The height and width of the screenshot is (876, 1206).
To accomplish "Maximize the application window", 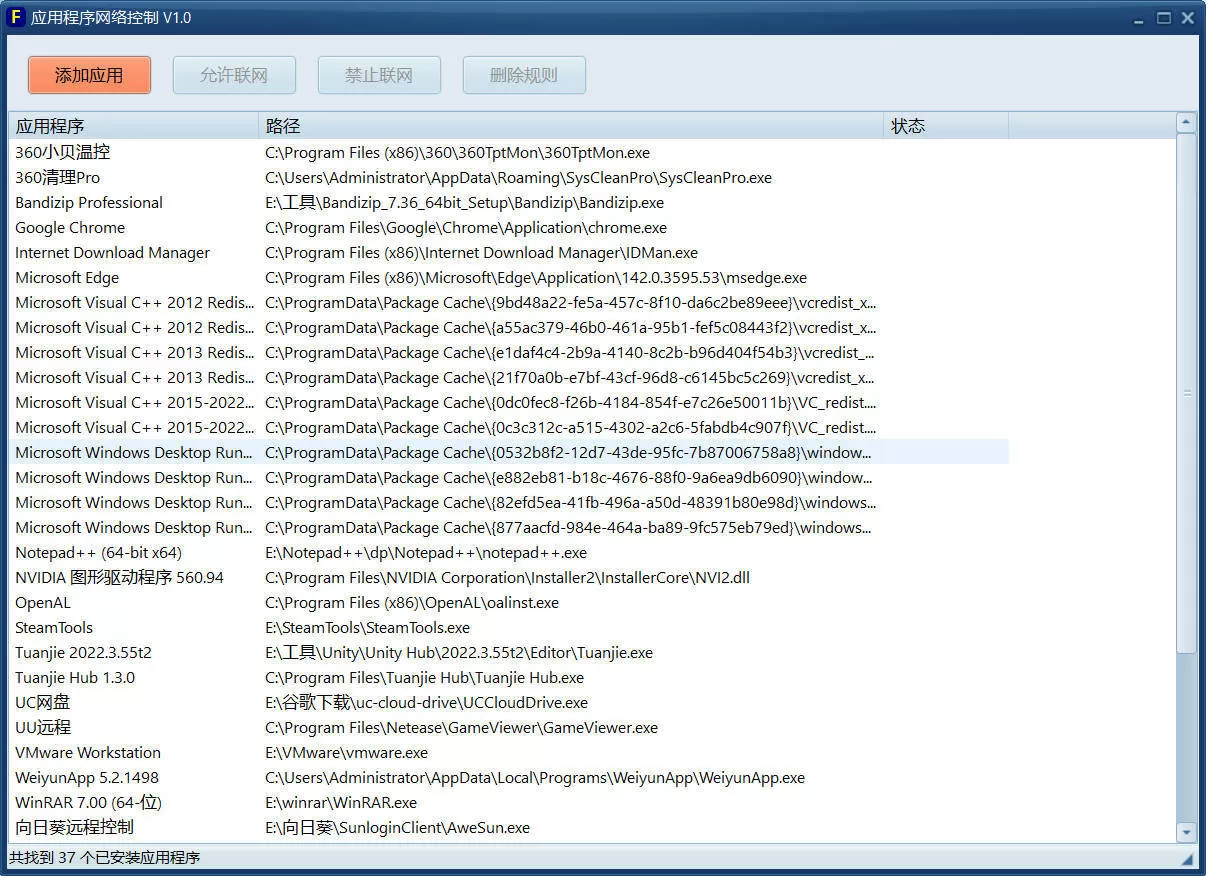I will tap(1164, 17).
